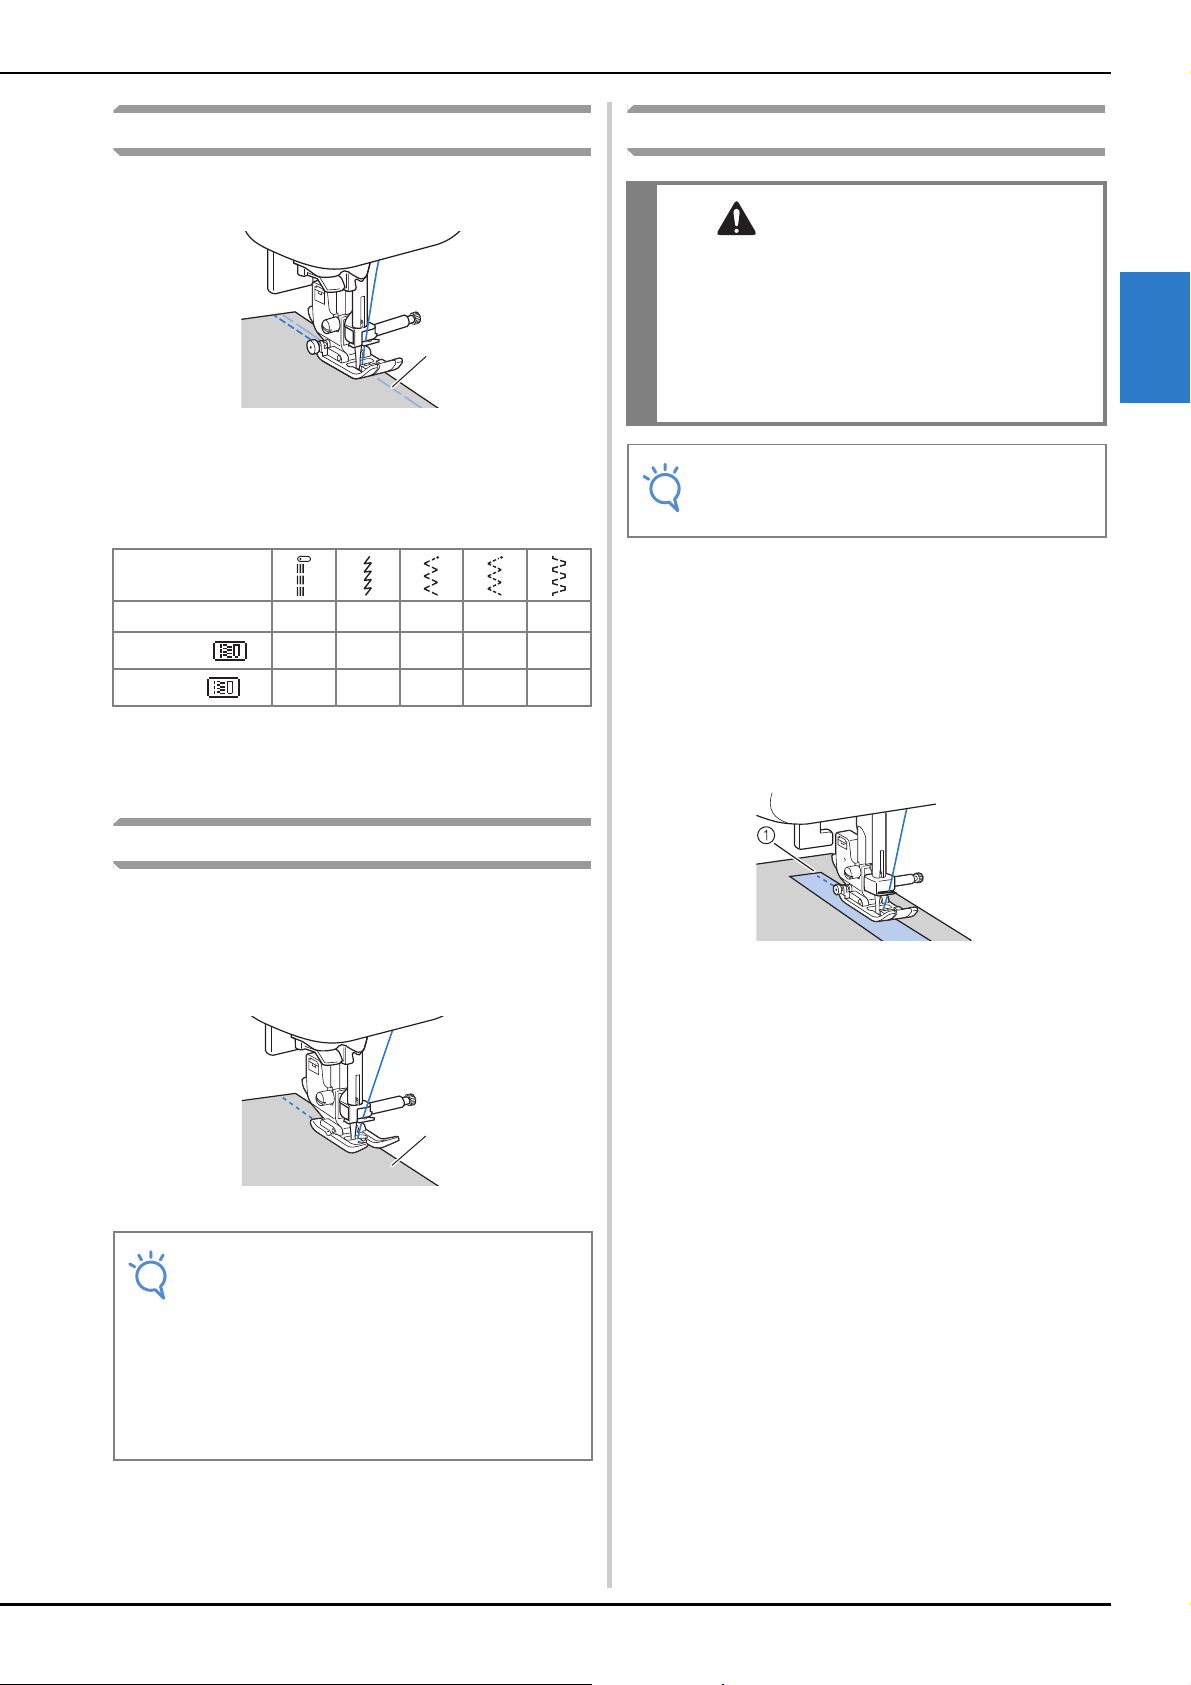Viewport: 1191px width, 1685px height.
Task: Click the stitch icon in the middle header column
Action: [x=432, y=575]
